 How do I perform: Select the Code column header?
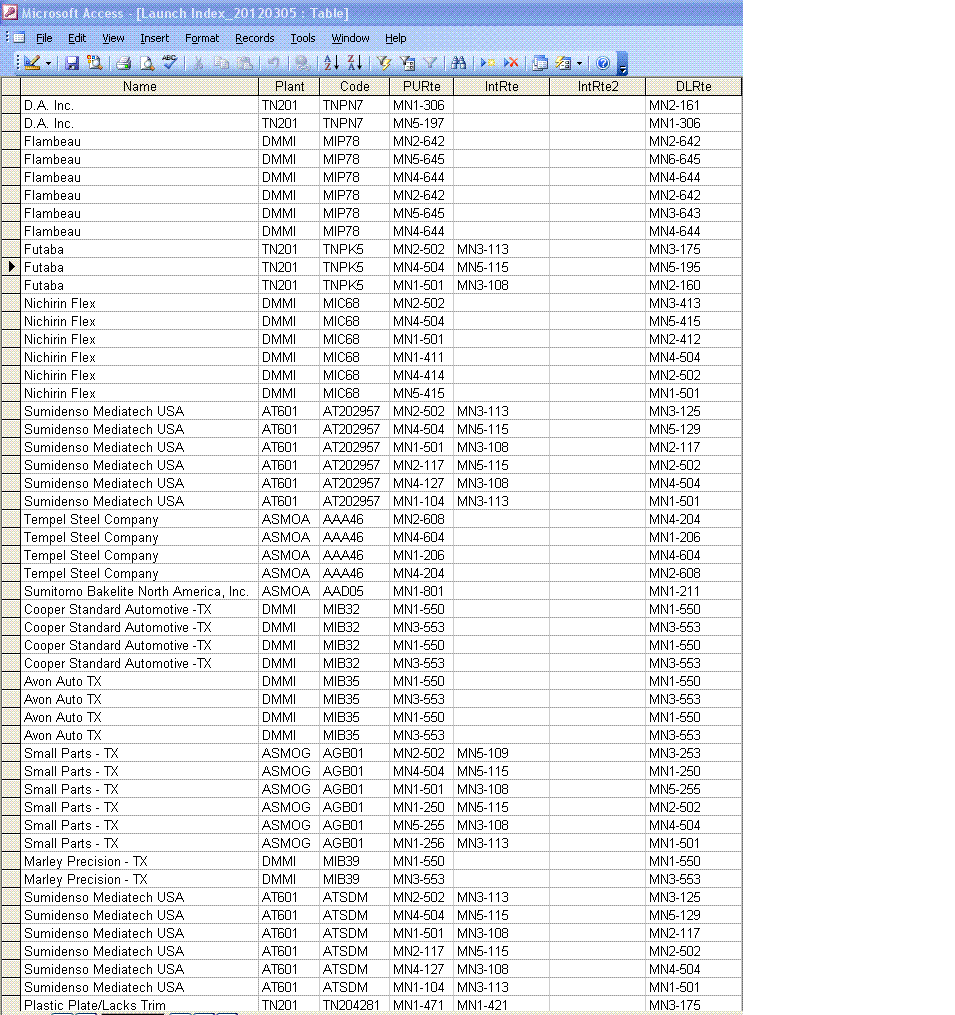pyautogui.click(x=355, y=86)
